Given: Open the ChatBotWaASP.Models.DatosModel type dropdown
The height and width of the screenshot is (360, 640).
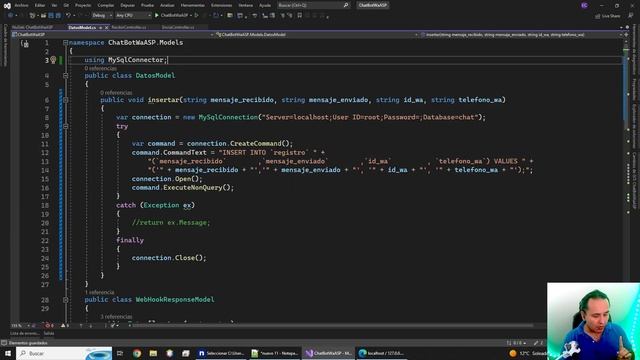Looking at the screenshot, I should click(317, 35).
